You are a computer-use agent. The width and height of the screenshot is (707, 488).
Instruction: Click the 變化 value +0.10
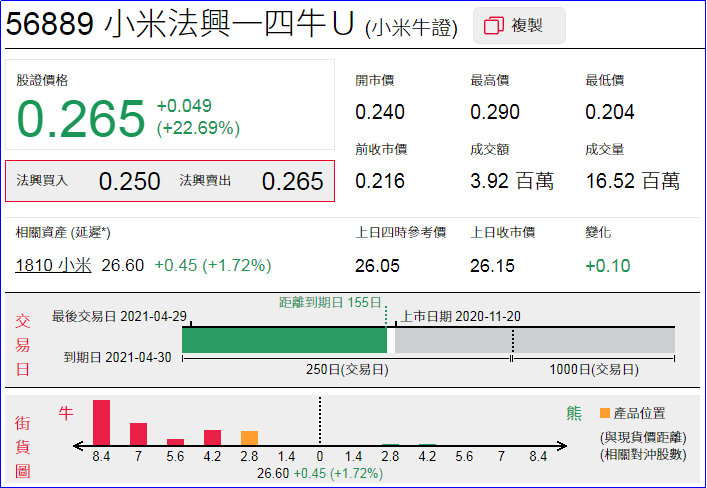click(x=607, y=266)
